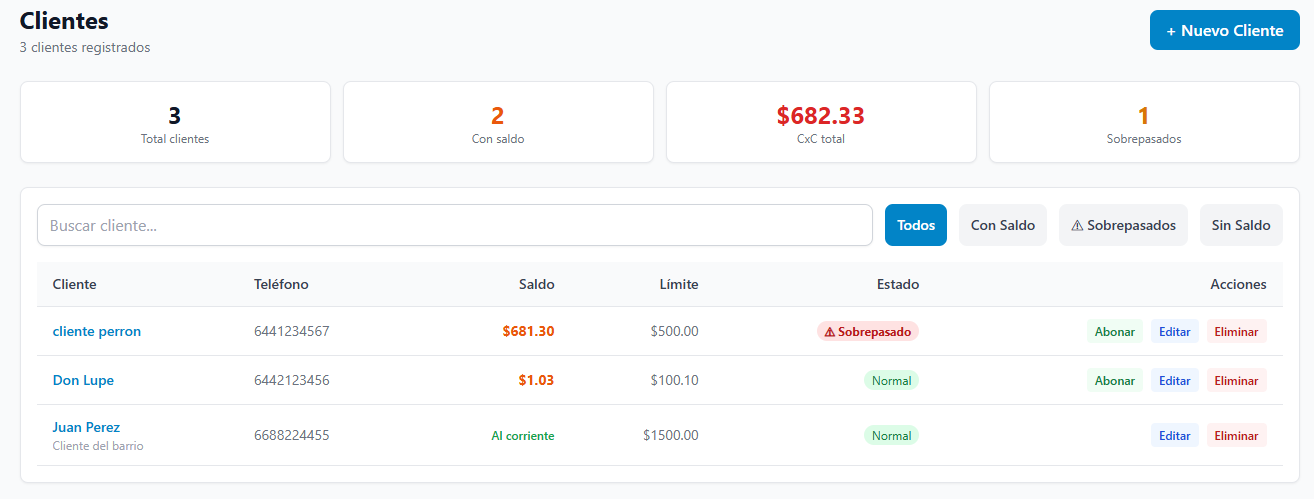Click the $1500.00 limit value

[671, 435]
